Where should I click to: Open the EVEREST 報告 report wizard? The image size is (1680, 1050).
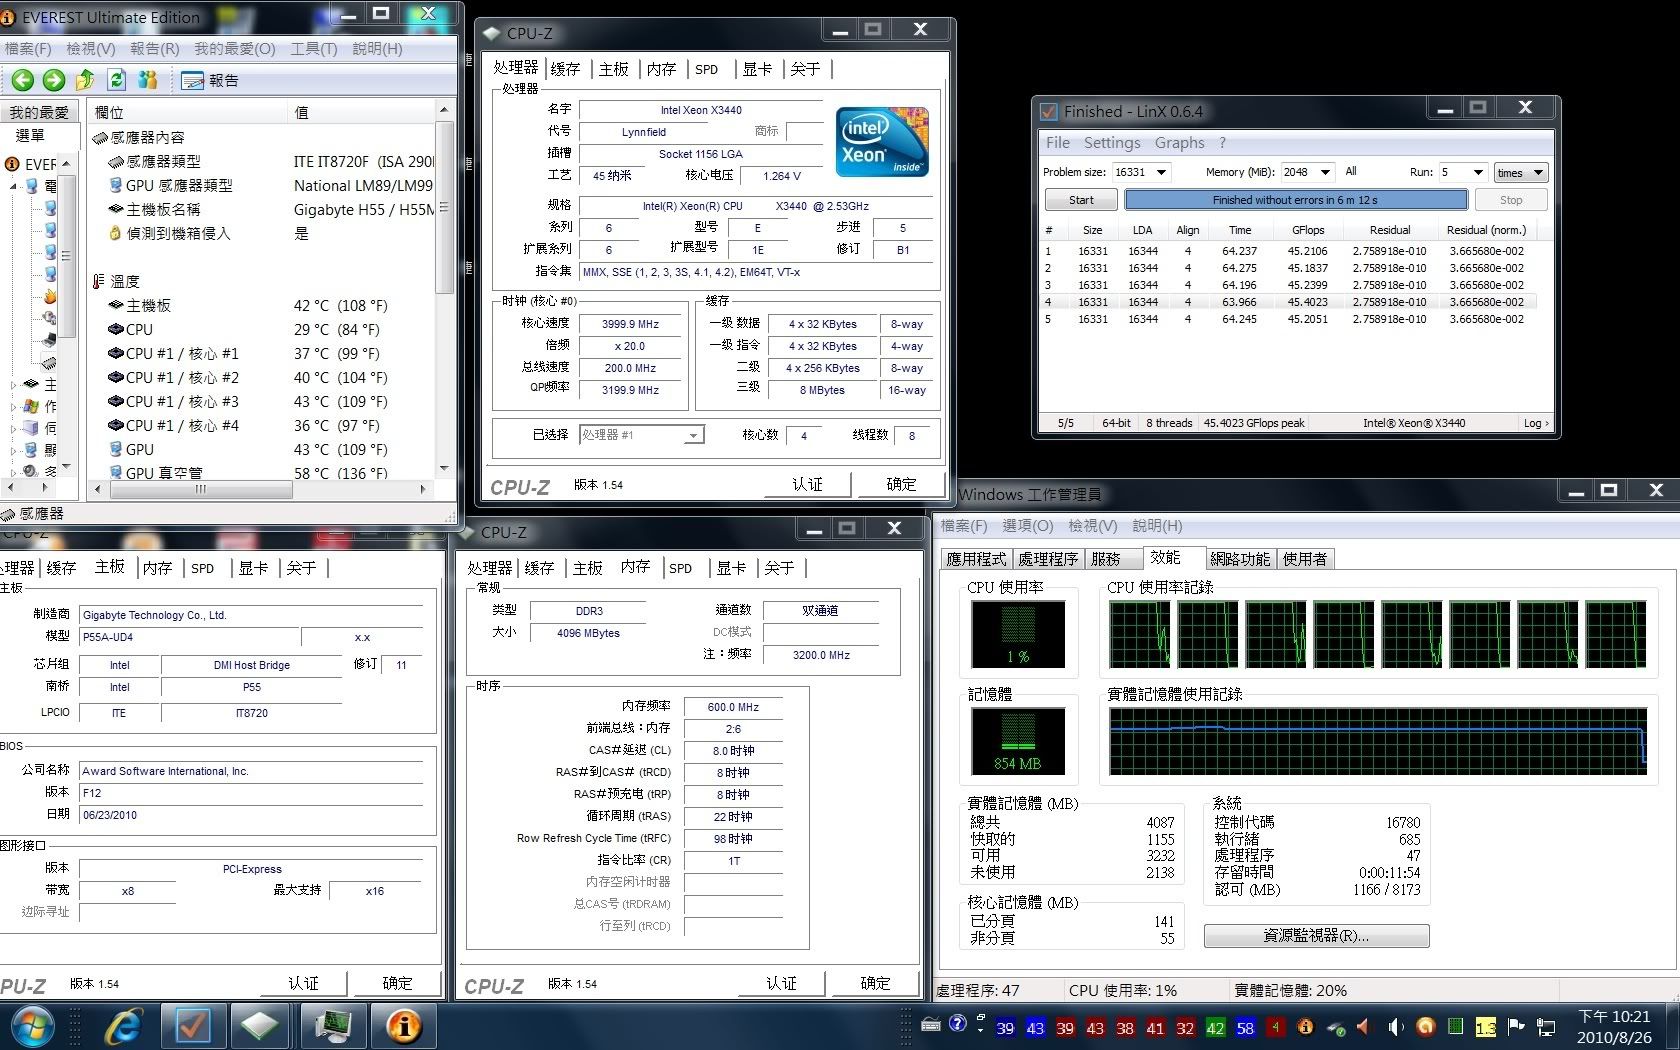[210, 80]
